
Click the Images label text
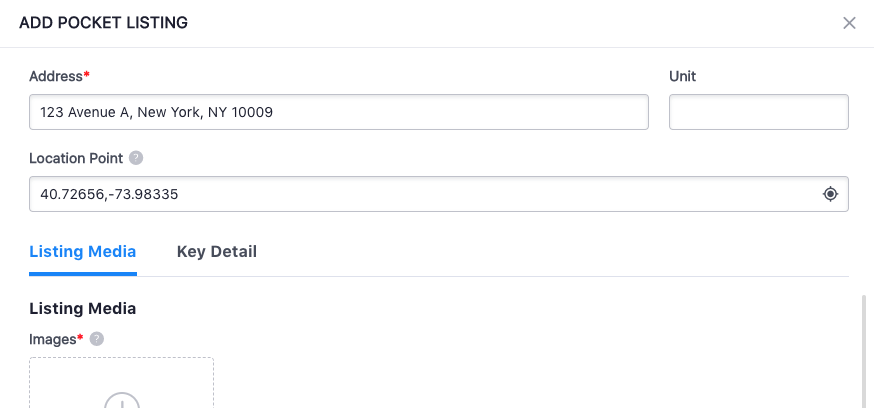[x=52, y=339]
